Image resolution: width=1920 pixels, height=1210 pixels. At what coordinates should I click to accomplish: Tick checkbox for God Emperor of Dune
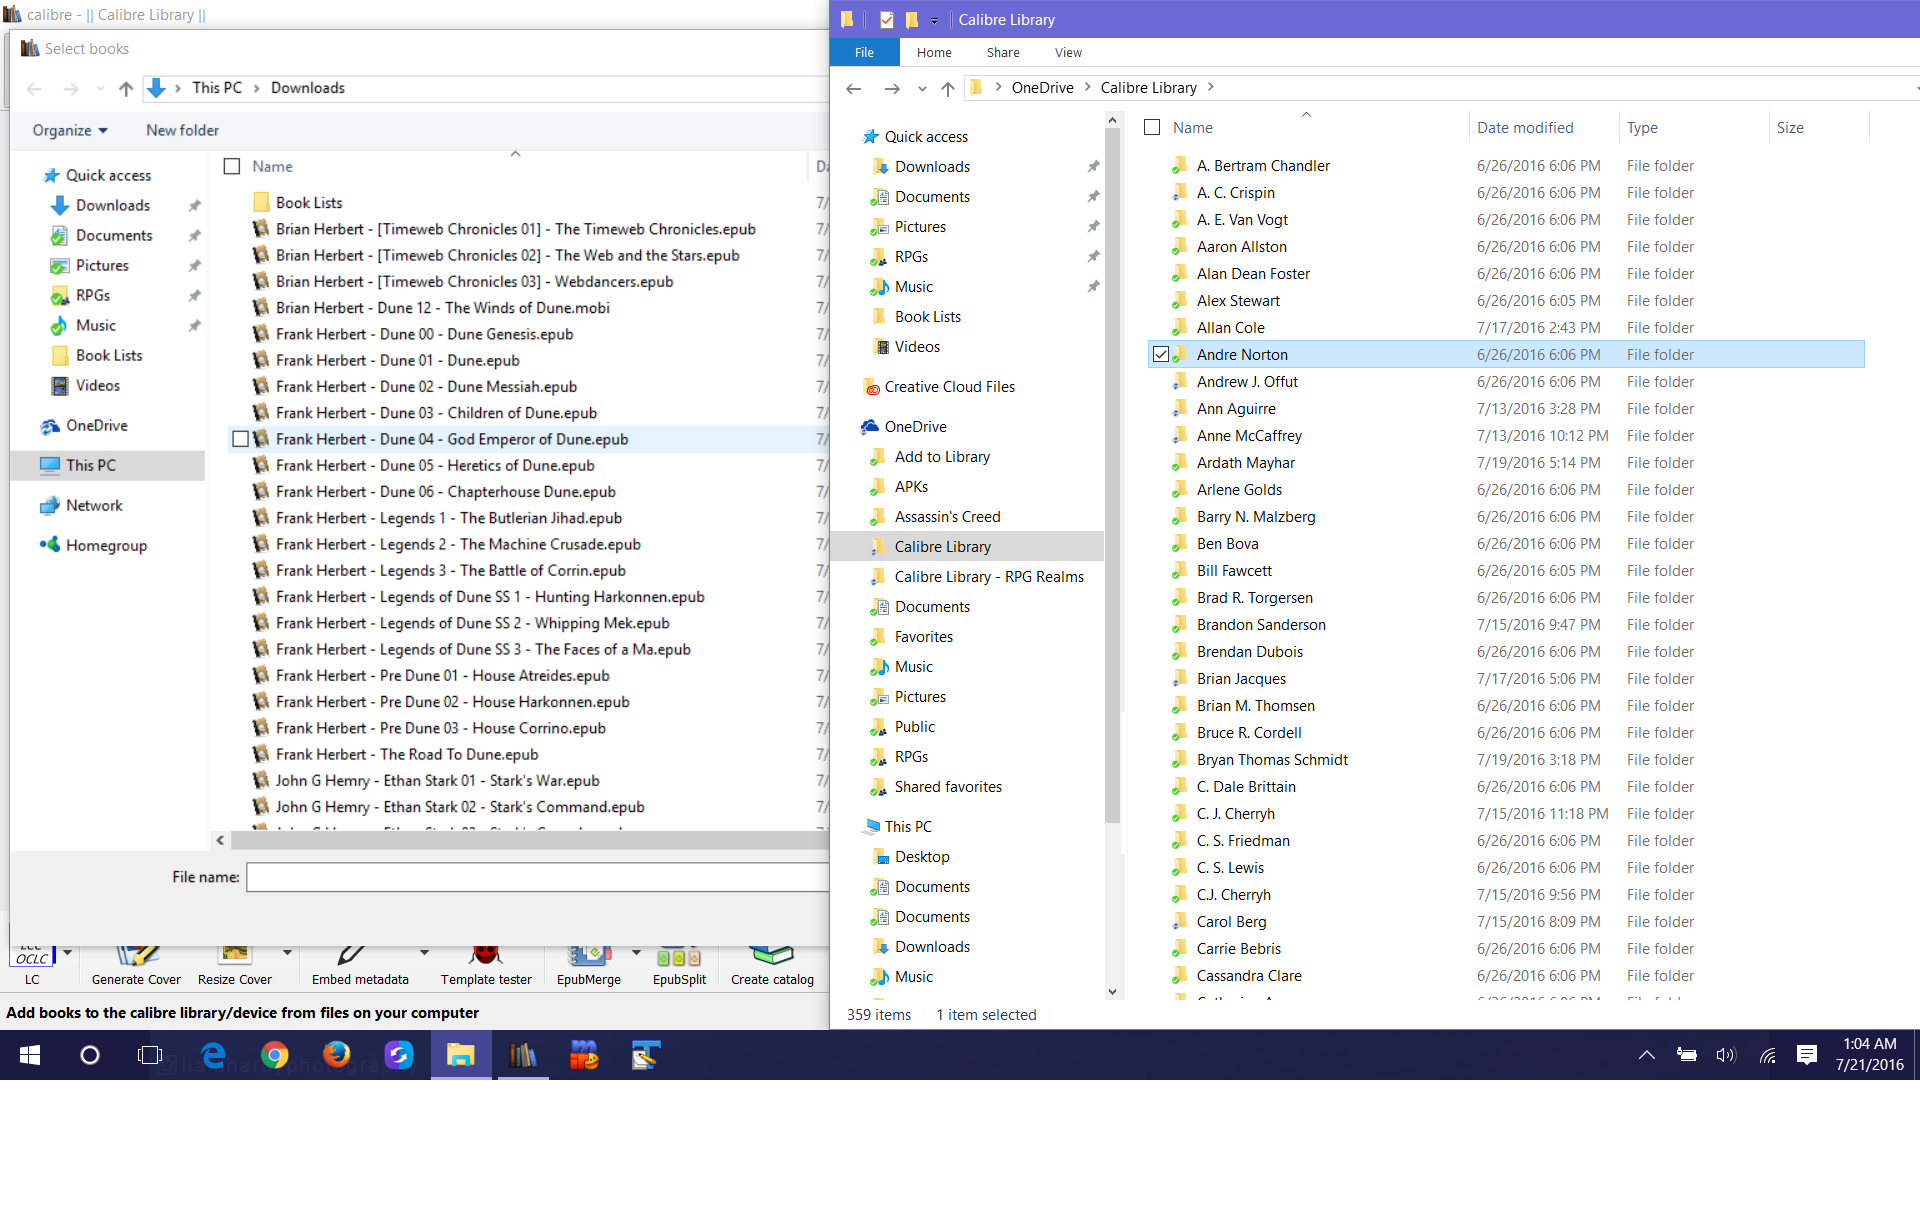240,439
